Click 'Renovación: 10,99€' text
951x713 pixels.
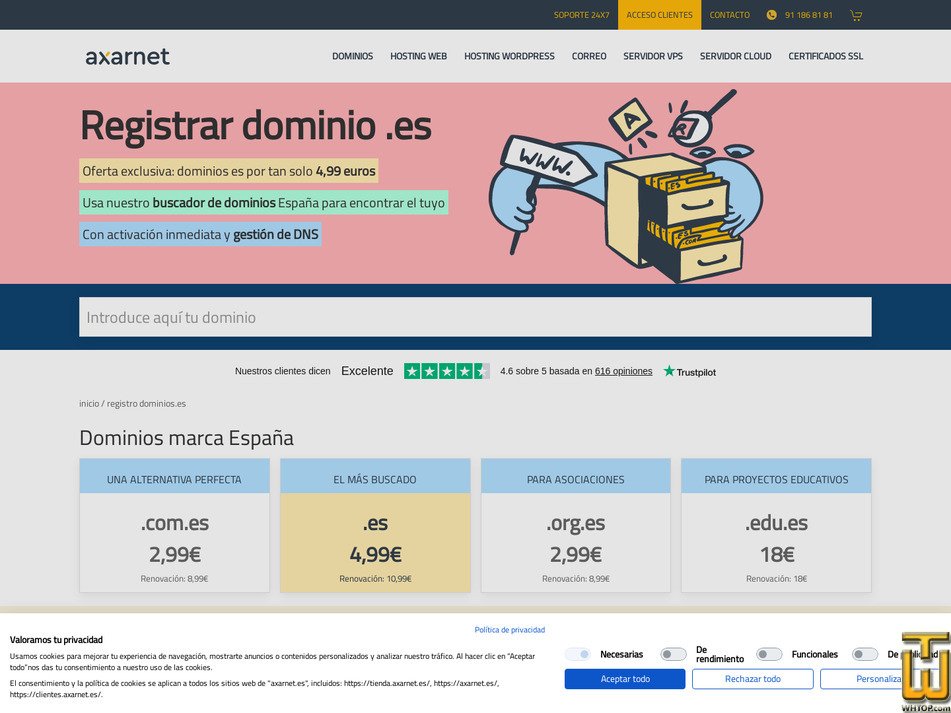pos(375,579)
